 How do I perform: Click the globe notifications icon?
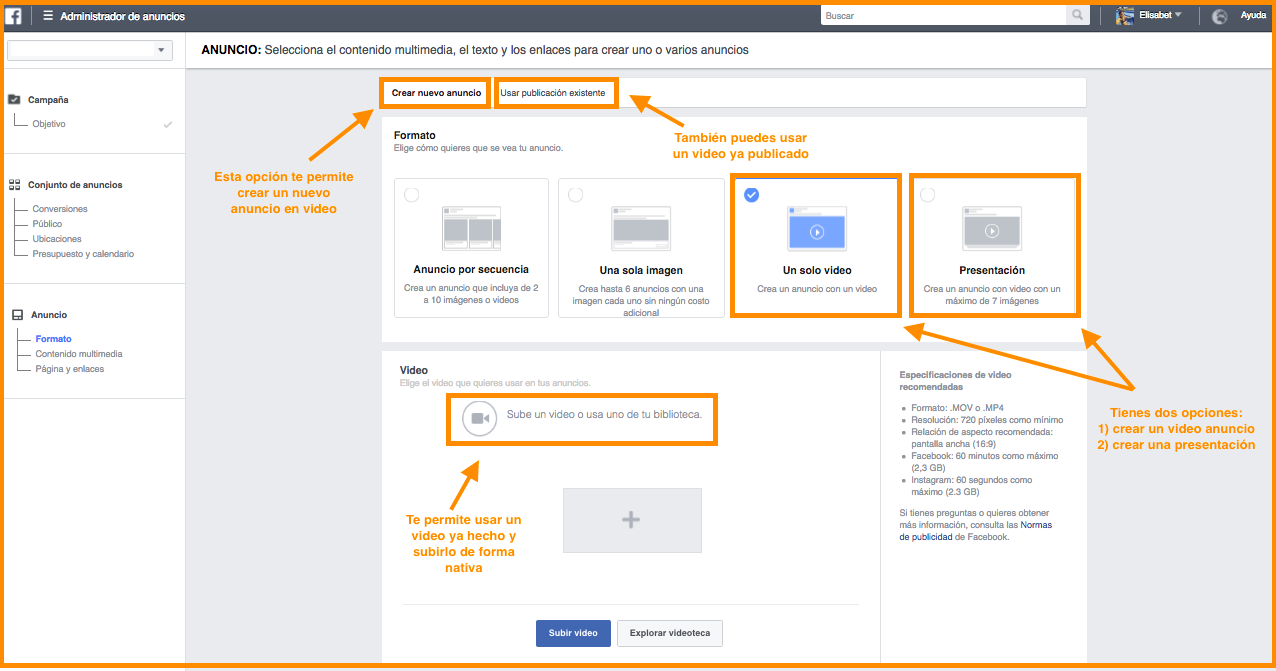point(1219,16)
